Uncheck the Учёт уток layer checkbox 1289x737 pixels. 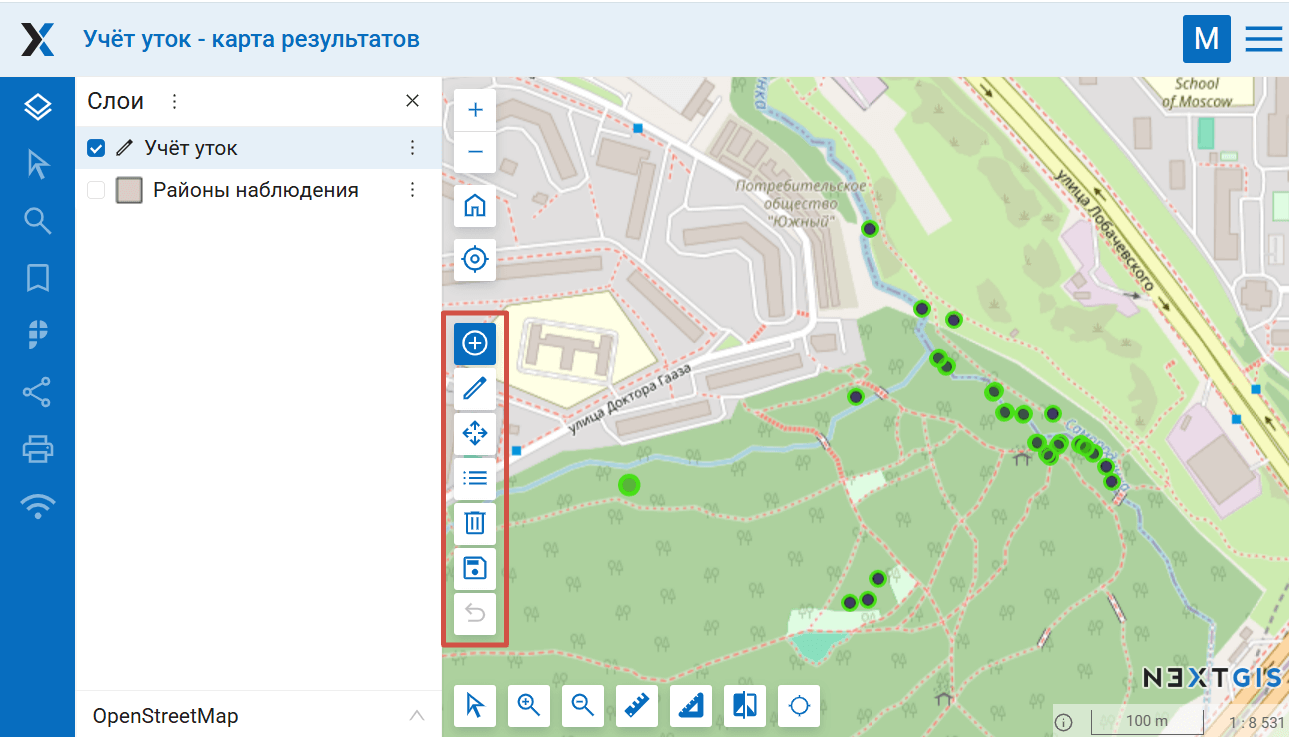coord(96,148)
